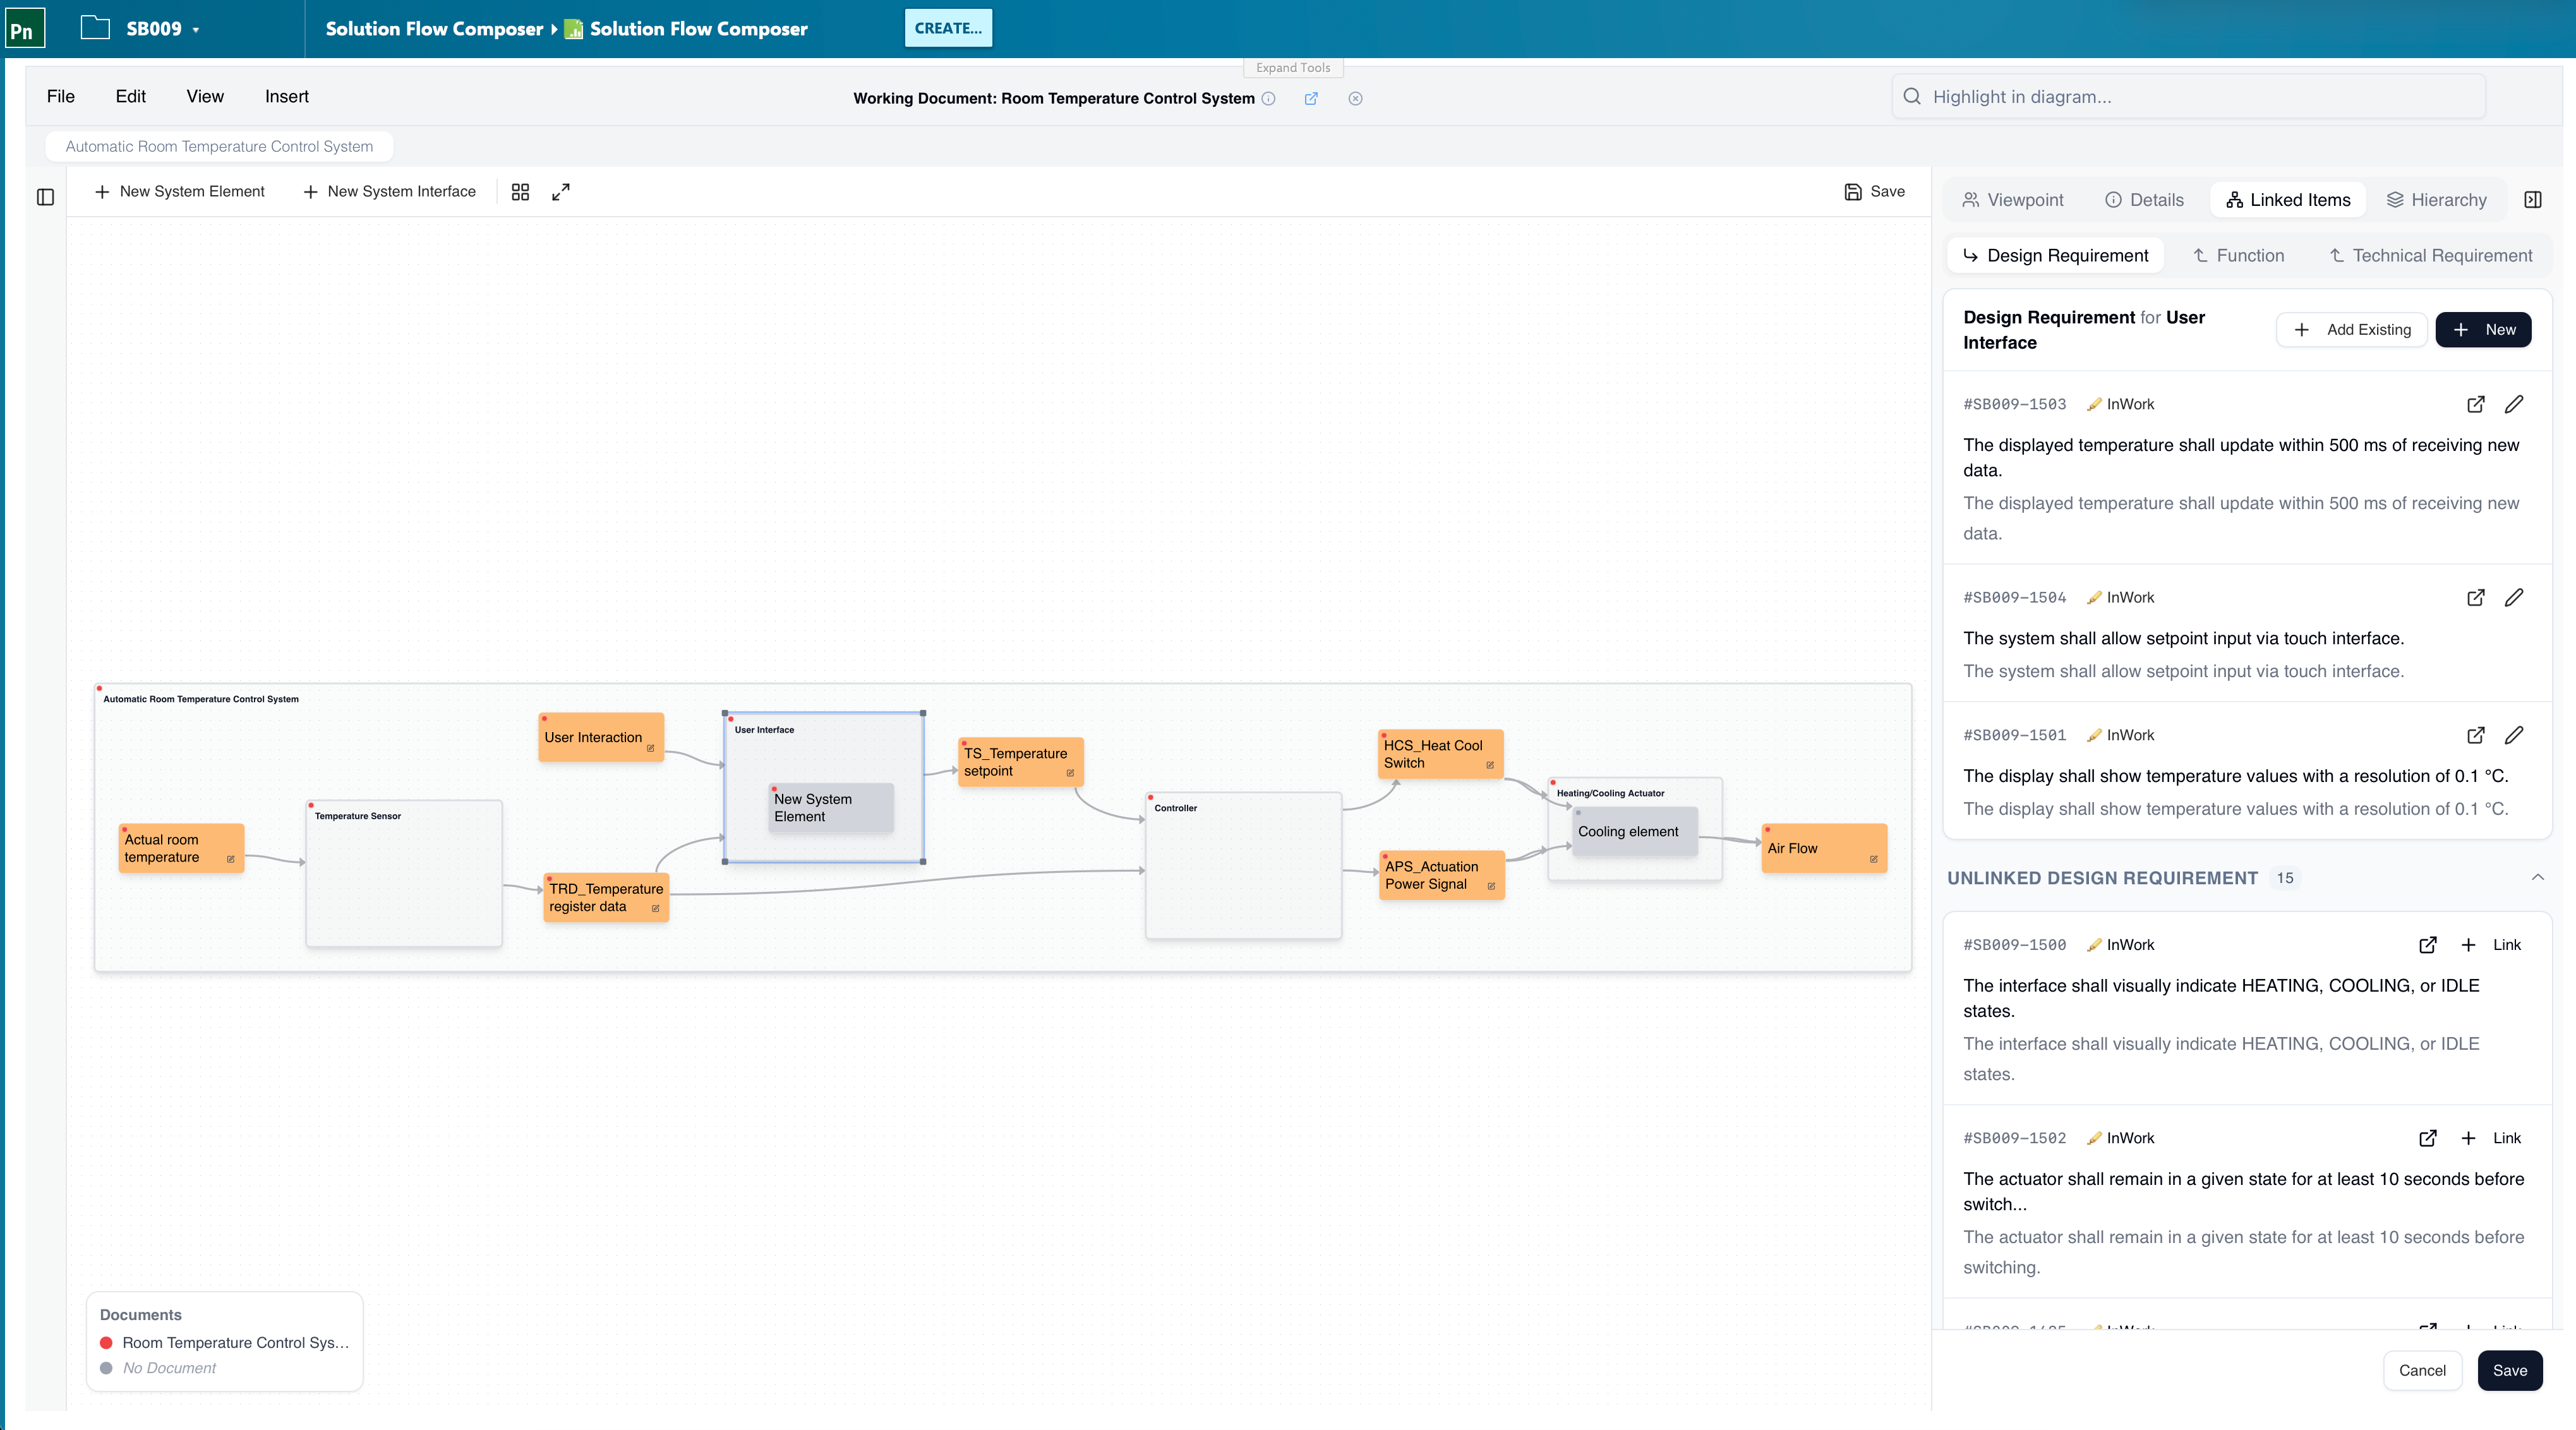Click the Pn application logo icon
The height and width of the screenshot is (1430, 2576).
tap(24, 28)
